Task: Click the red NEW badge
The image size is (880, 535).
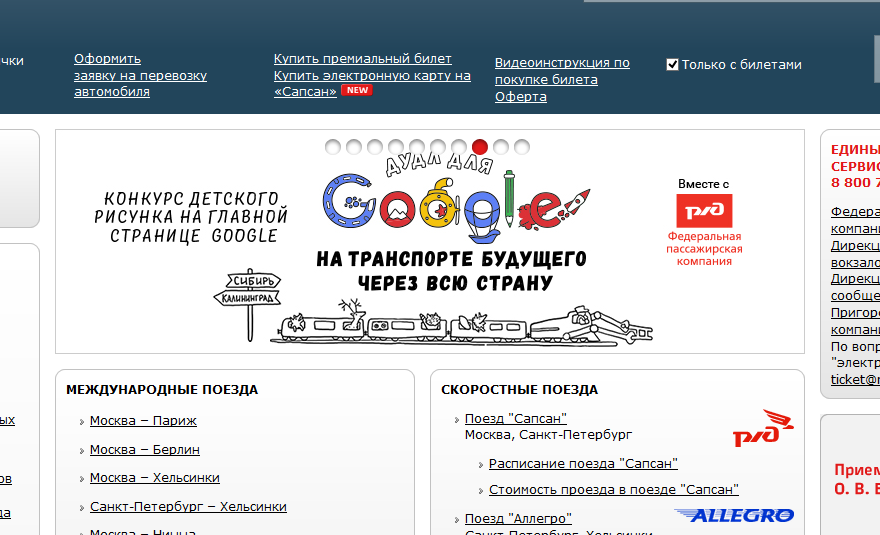Action: (x=357, y=90)
